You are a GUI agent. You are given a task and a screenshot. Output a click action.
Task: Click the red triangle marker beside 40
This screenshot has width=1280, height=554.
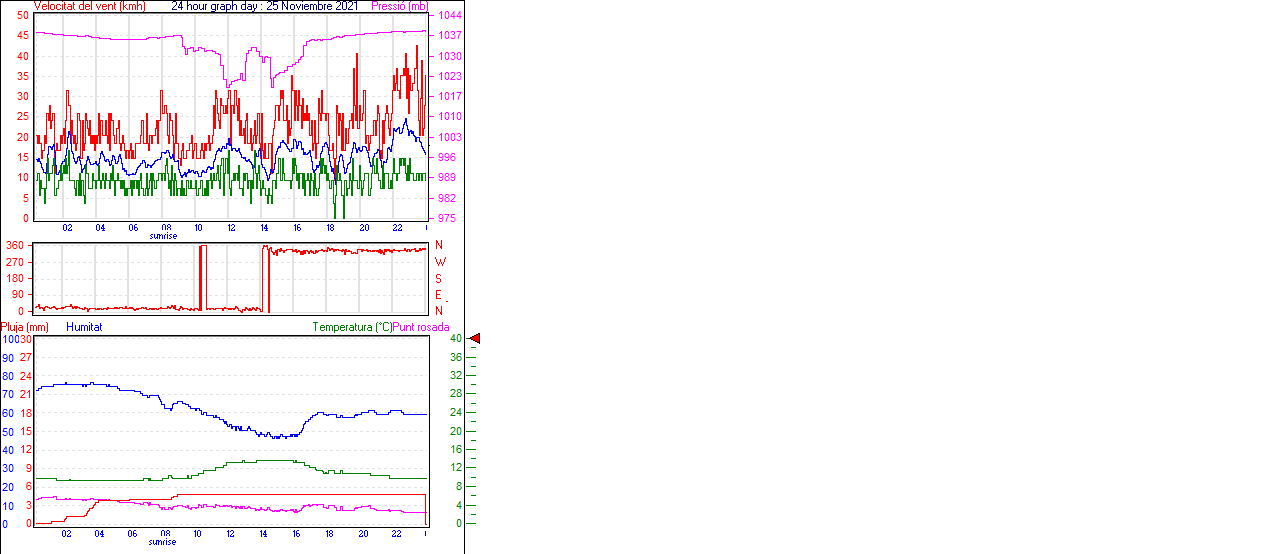point(475,339)
